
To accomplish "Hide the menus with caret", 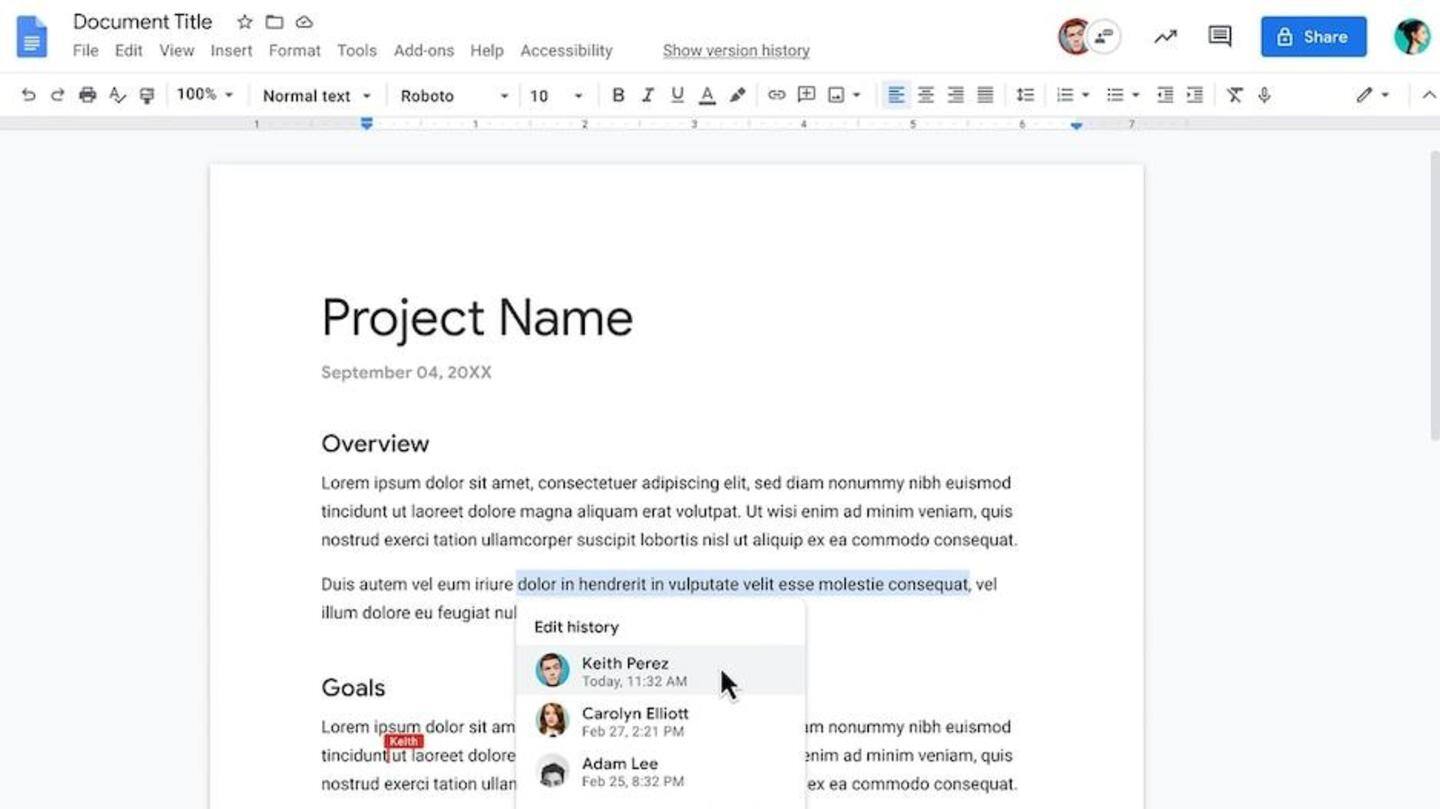I will pos(1428,95).
